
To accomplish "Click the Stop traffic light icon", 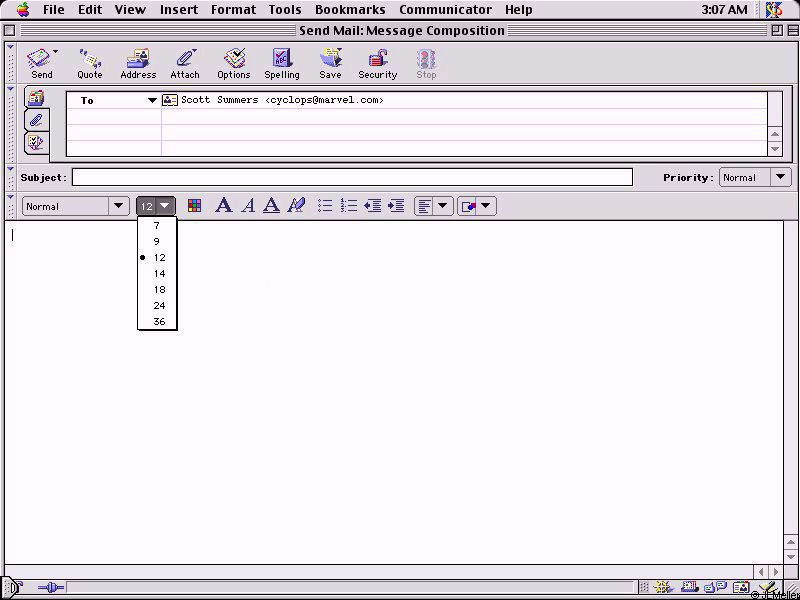I will [x=426, y=64].
